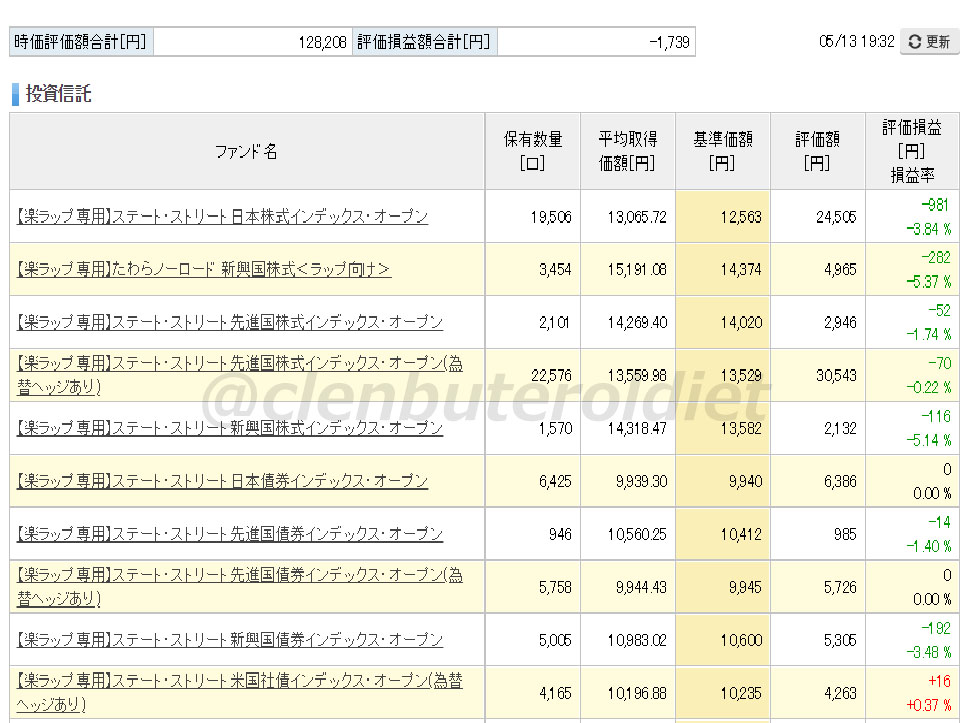Select loss rate -3.84 % value
The image size is (969, 723).
[x=929, y=229]
